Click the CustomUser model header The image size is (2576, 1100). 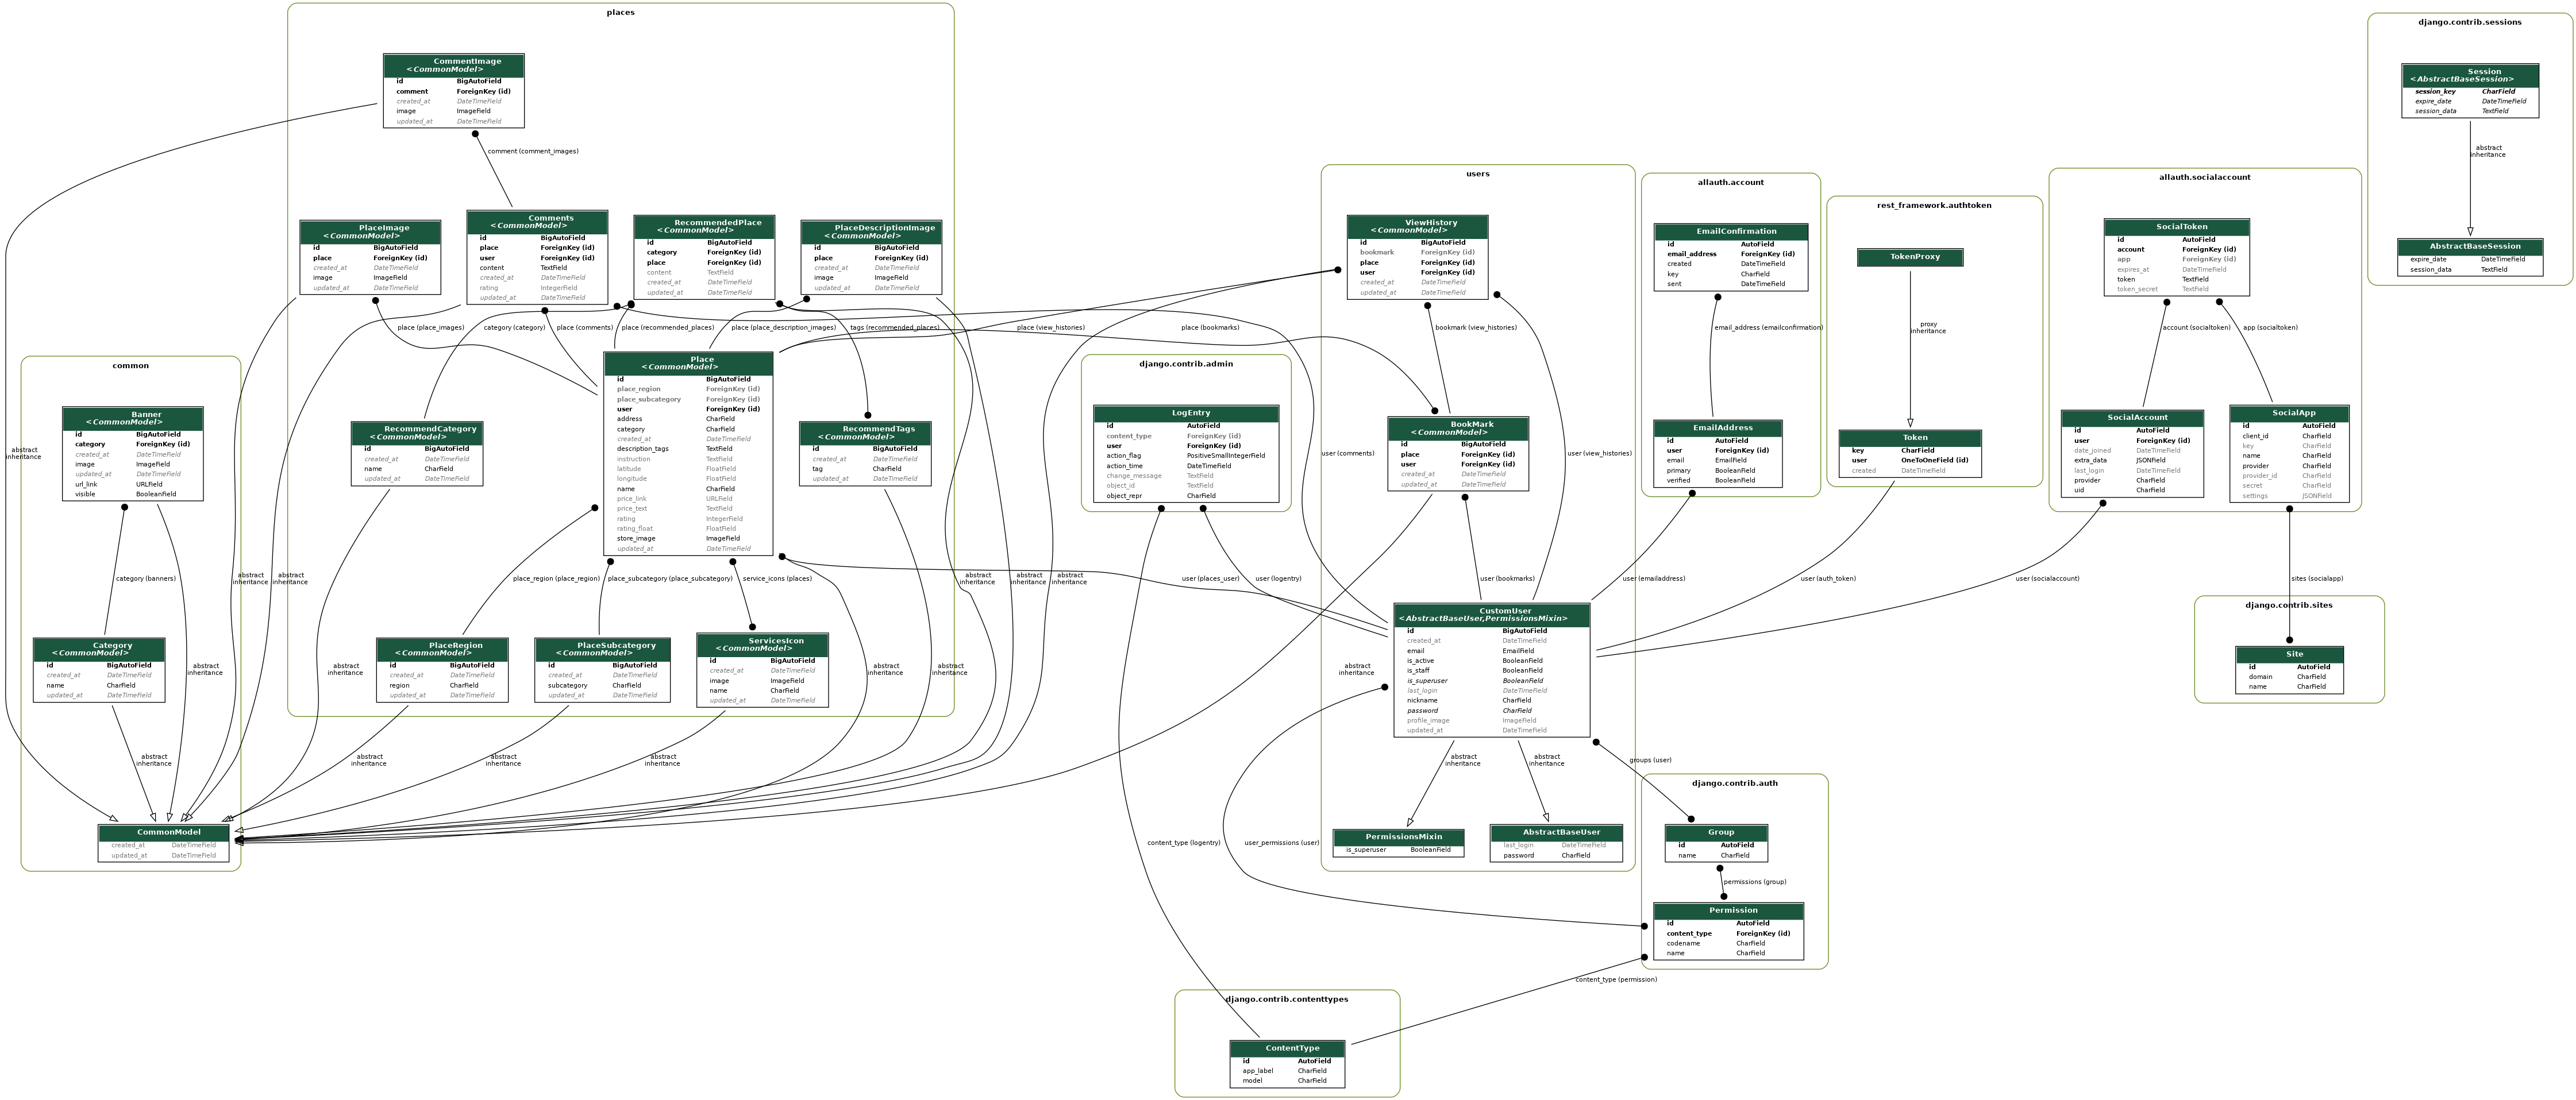click(1491, 614)
